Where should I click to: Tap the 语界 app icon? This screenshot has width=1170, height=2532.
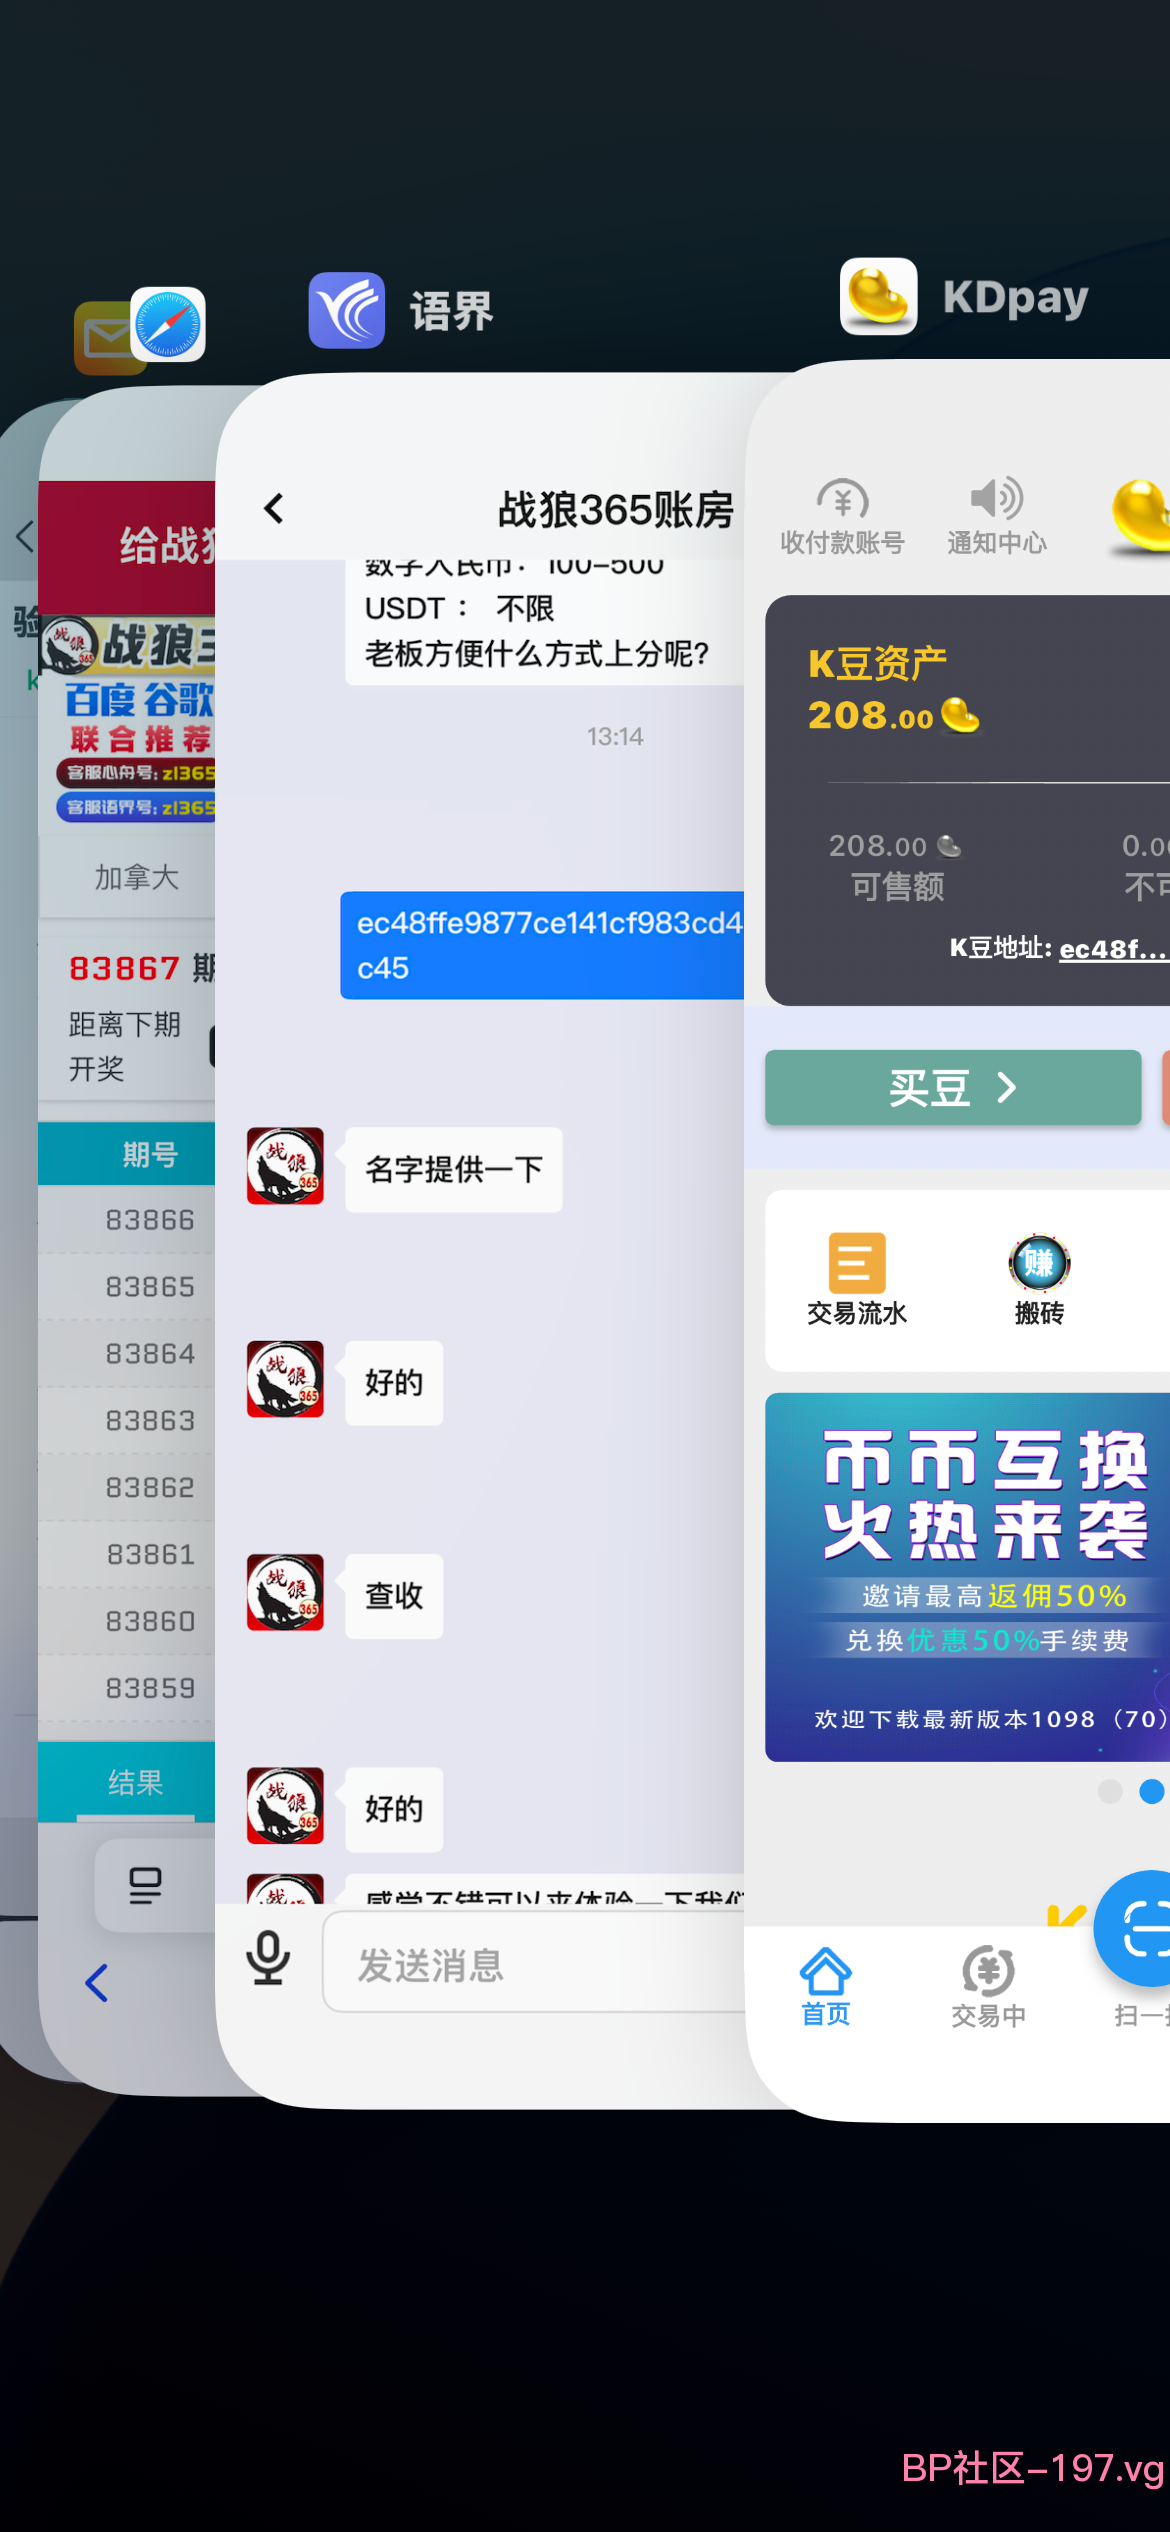click(x=347, y=310)
